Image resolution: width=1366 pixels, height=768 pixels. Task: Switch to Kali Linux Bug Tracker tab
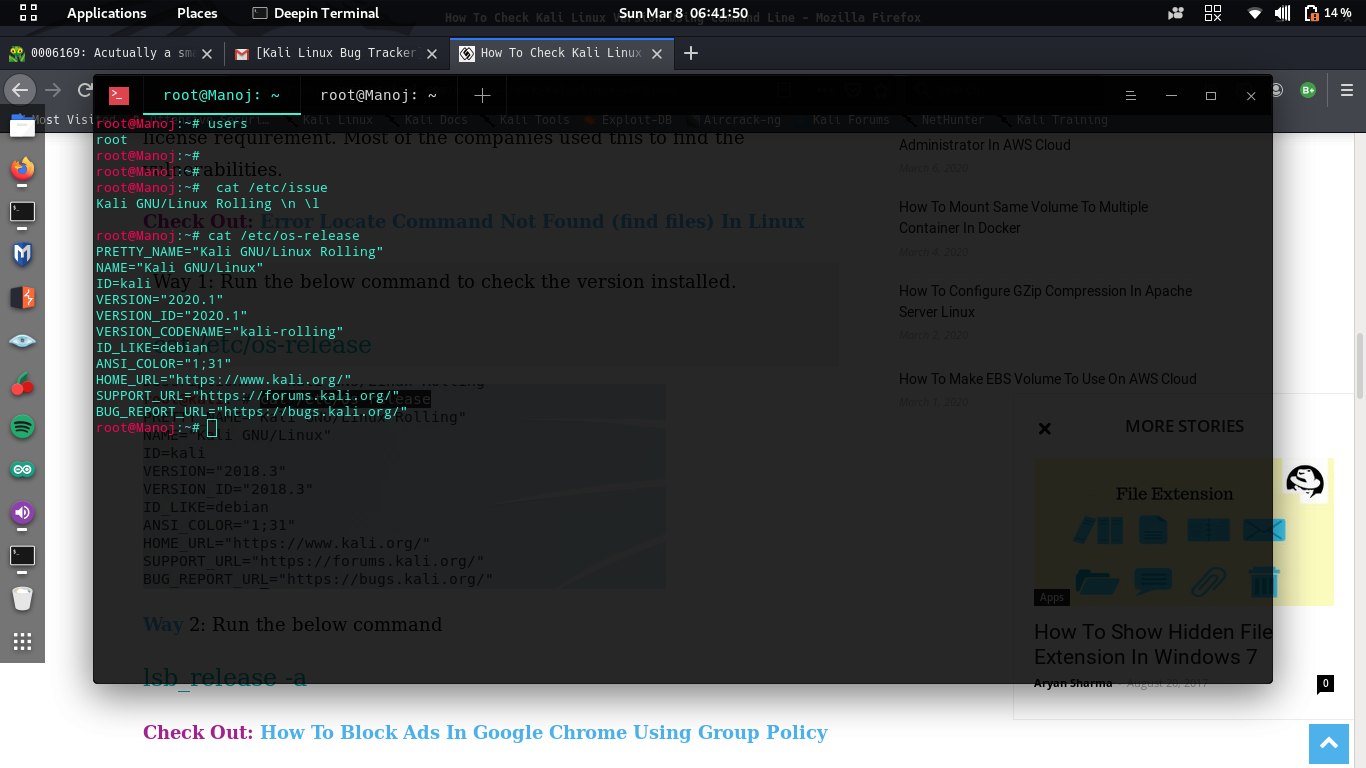335,53
